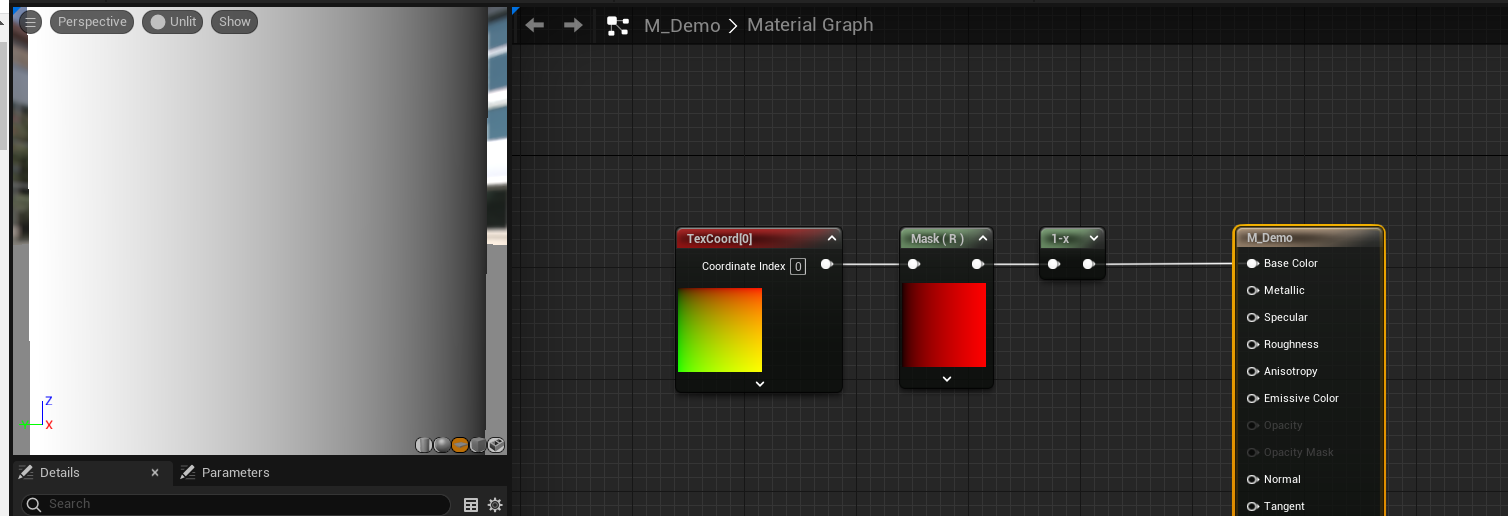Close the Details tab

(x=155, y=473)
